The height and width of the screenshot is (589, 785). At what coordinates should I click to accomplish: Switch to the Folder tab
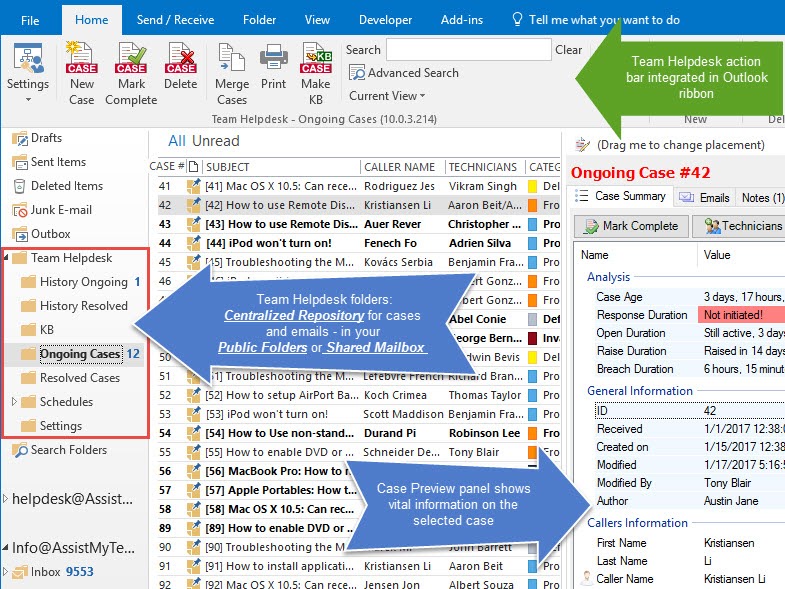point(259,20)
